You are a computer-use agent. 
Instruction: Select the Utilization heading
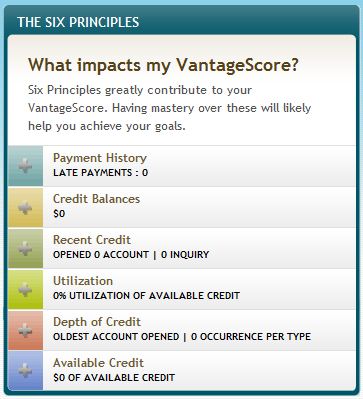[x=83, y=281]
